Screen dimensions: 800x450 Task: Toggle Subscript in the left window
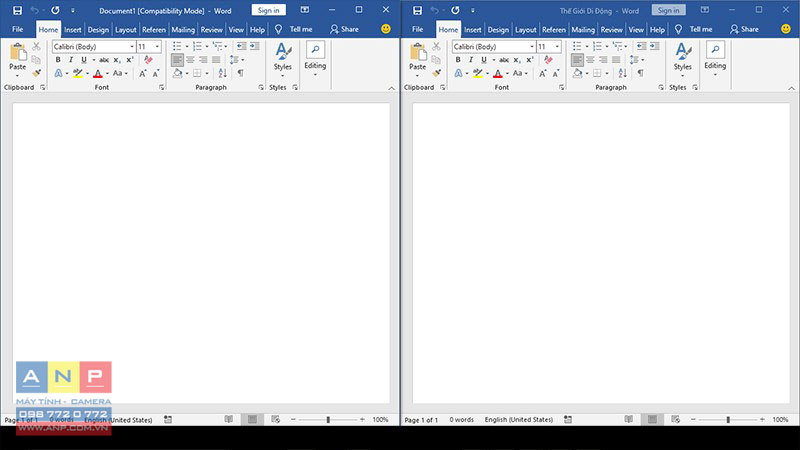point(117,60)
